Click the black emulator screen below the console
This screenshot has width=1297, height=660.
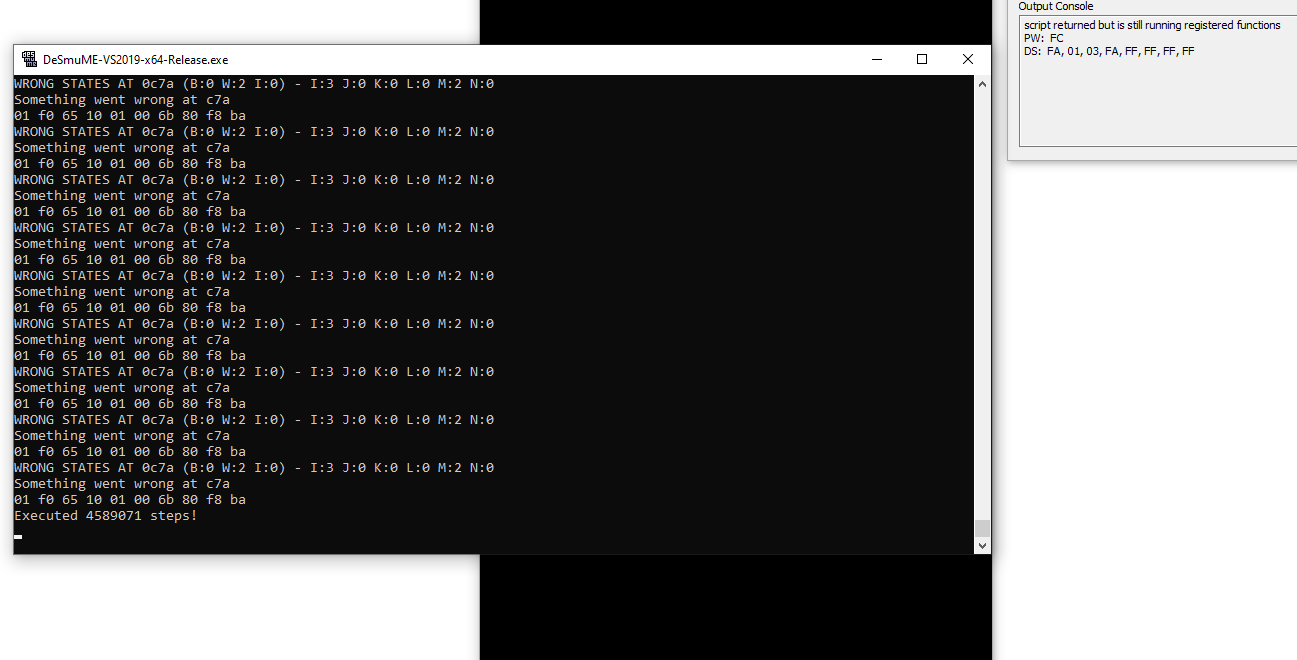pos(736,607)
